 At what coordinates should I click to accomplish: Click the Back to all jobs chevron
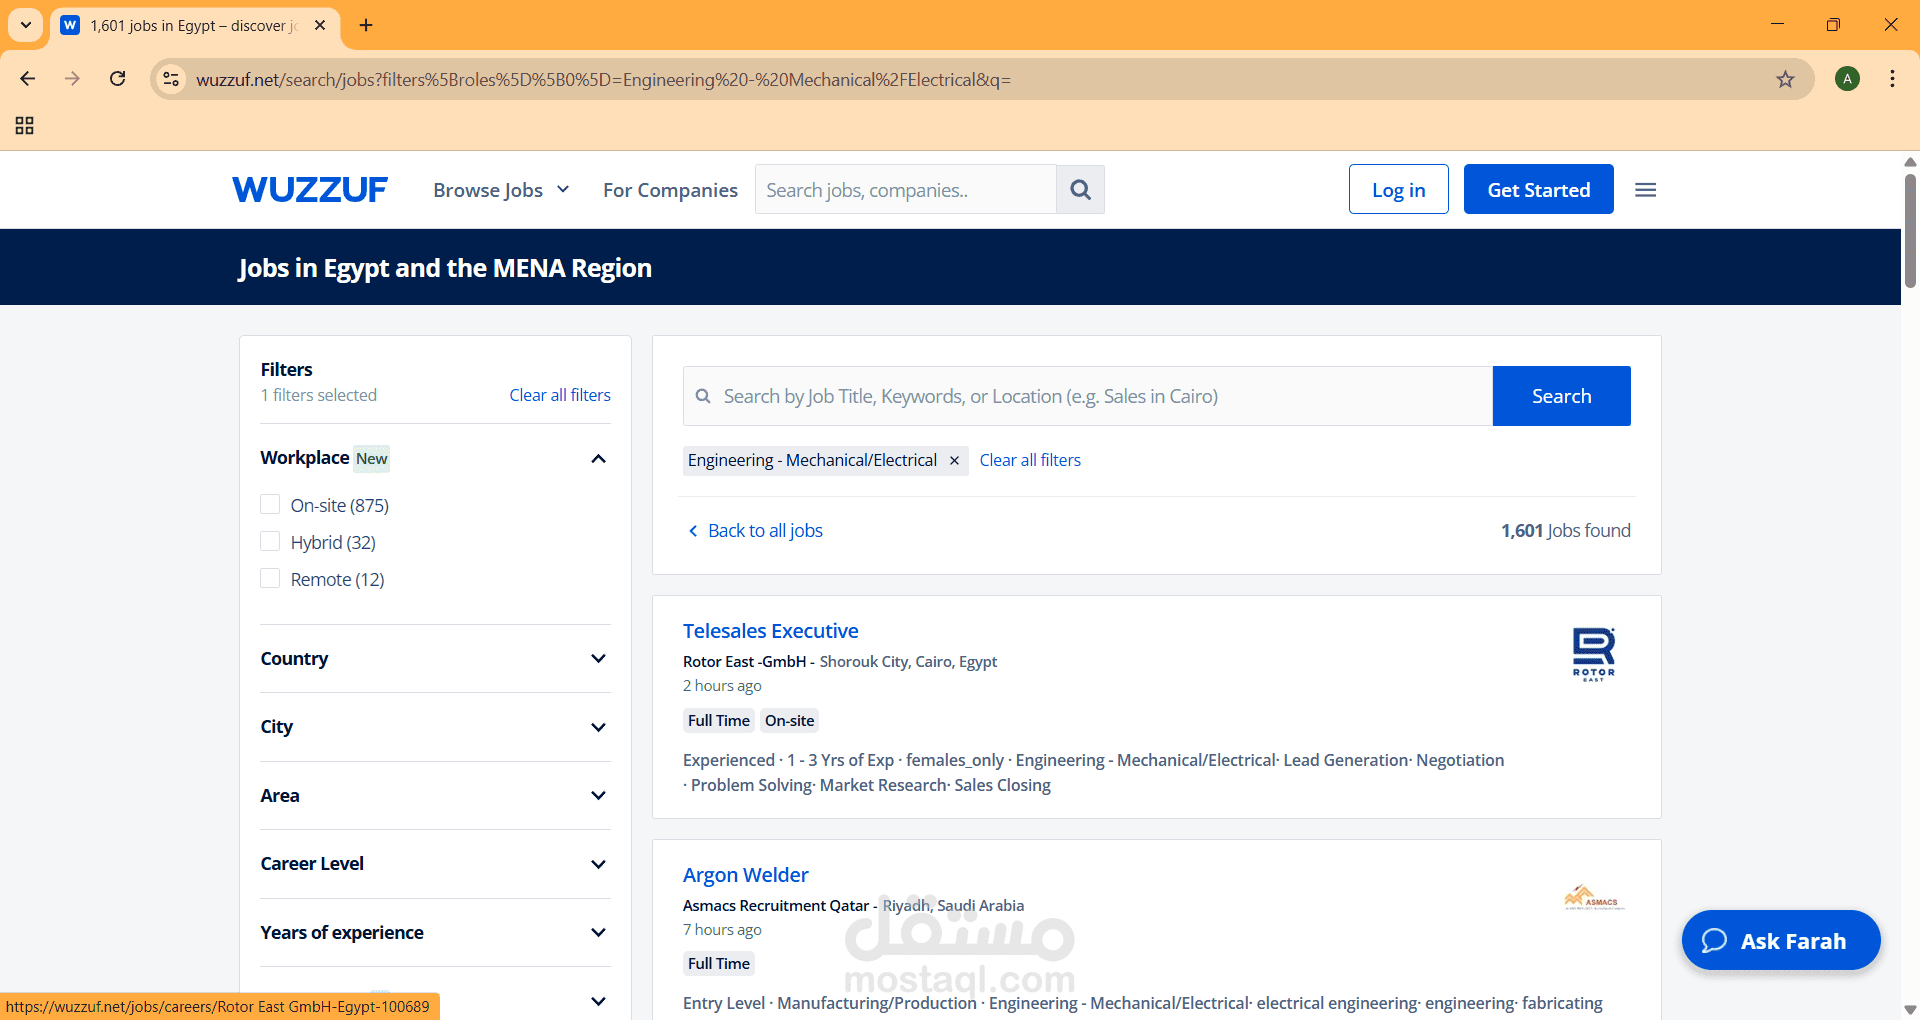point(693,531)
